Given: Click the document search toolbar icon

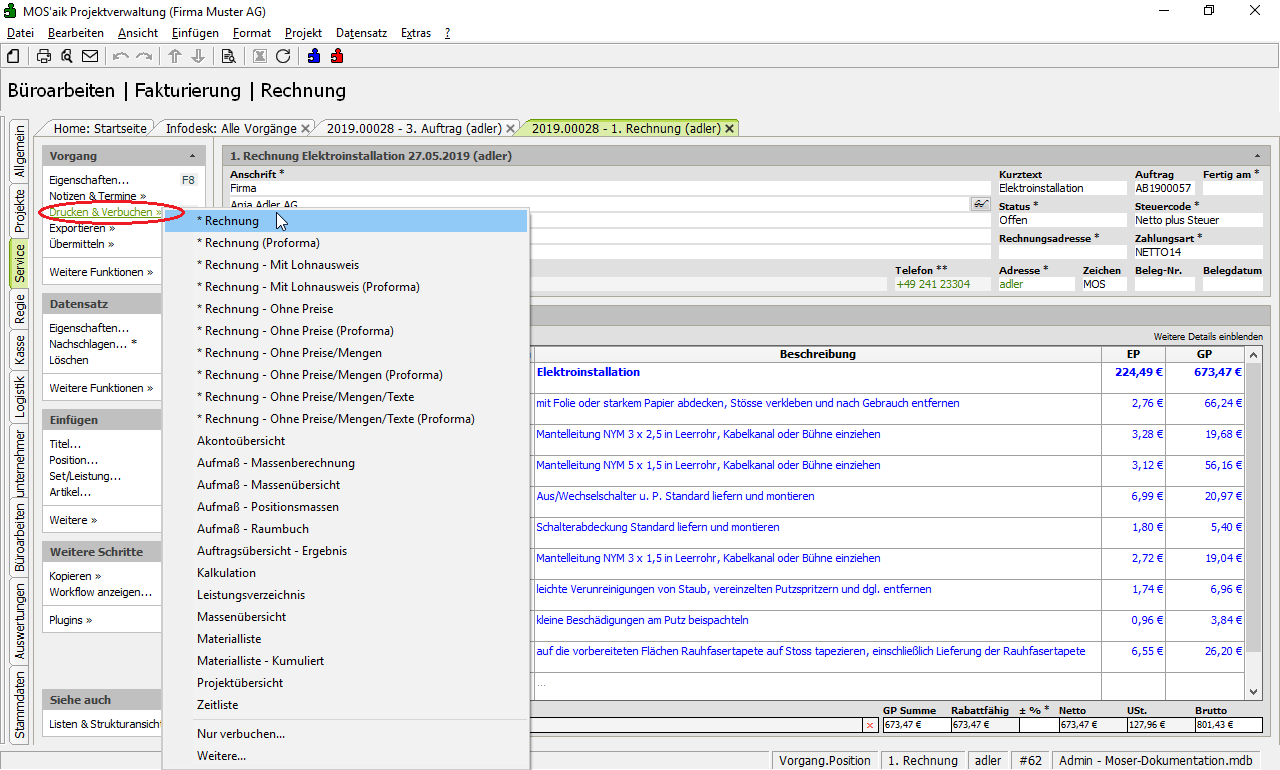Looking at the screenshot, I should (228, 56).
